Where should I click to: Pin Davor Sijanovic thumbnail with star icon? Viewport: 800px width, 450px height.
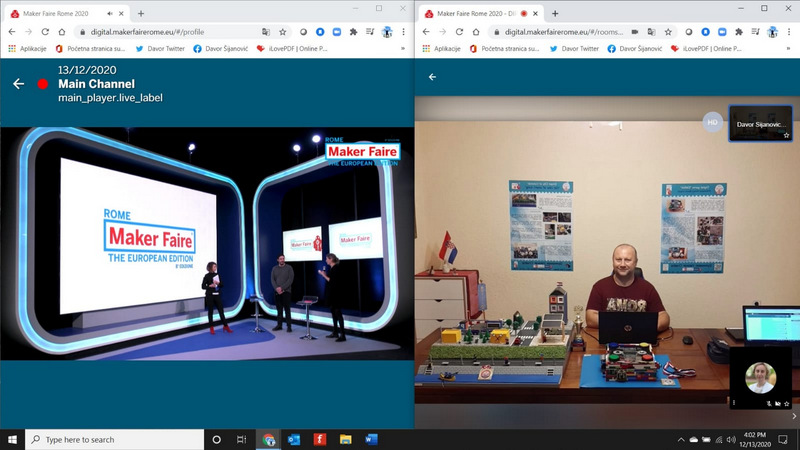click(787, 135)
